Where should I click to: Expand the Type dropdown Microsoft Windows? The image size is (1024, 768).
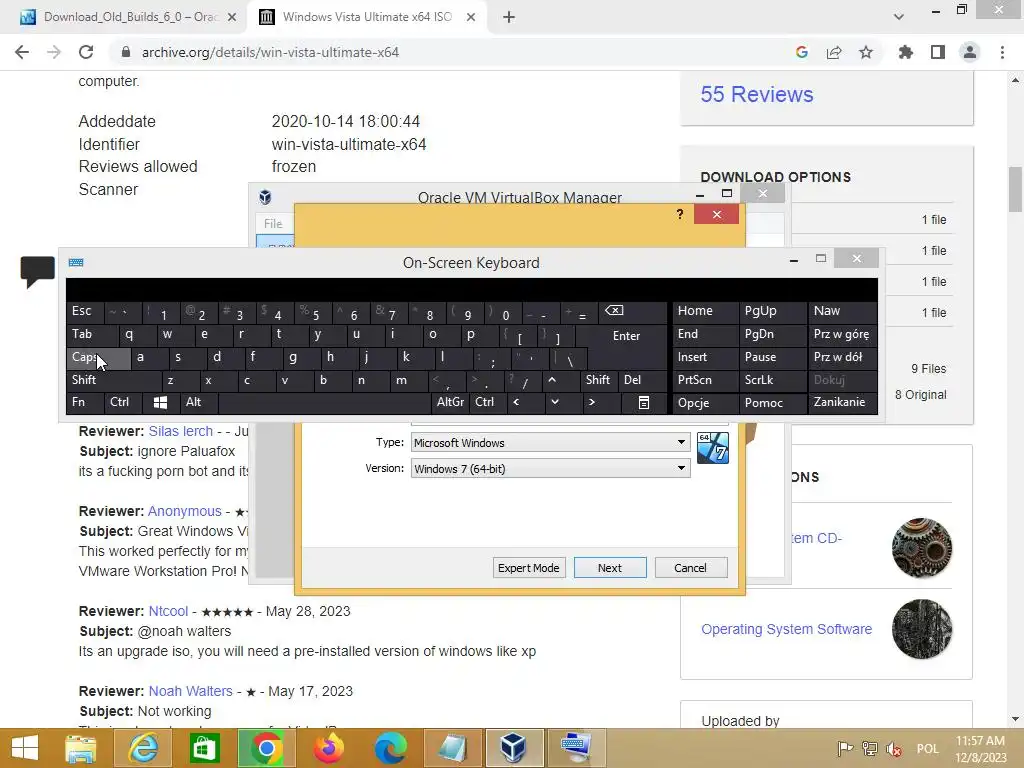coord(550,443)
